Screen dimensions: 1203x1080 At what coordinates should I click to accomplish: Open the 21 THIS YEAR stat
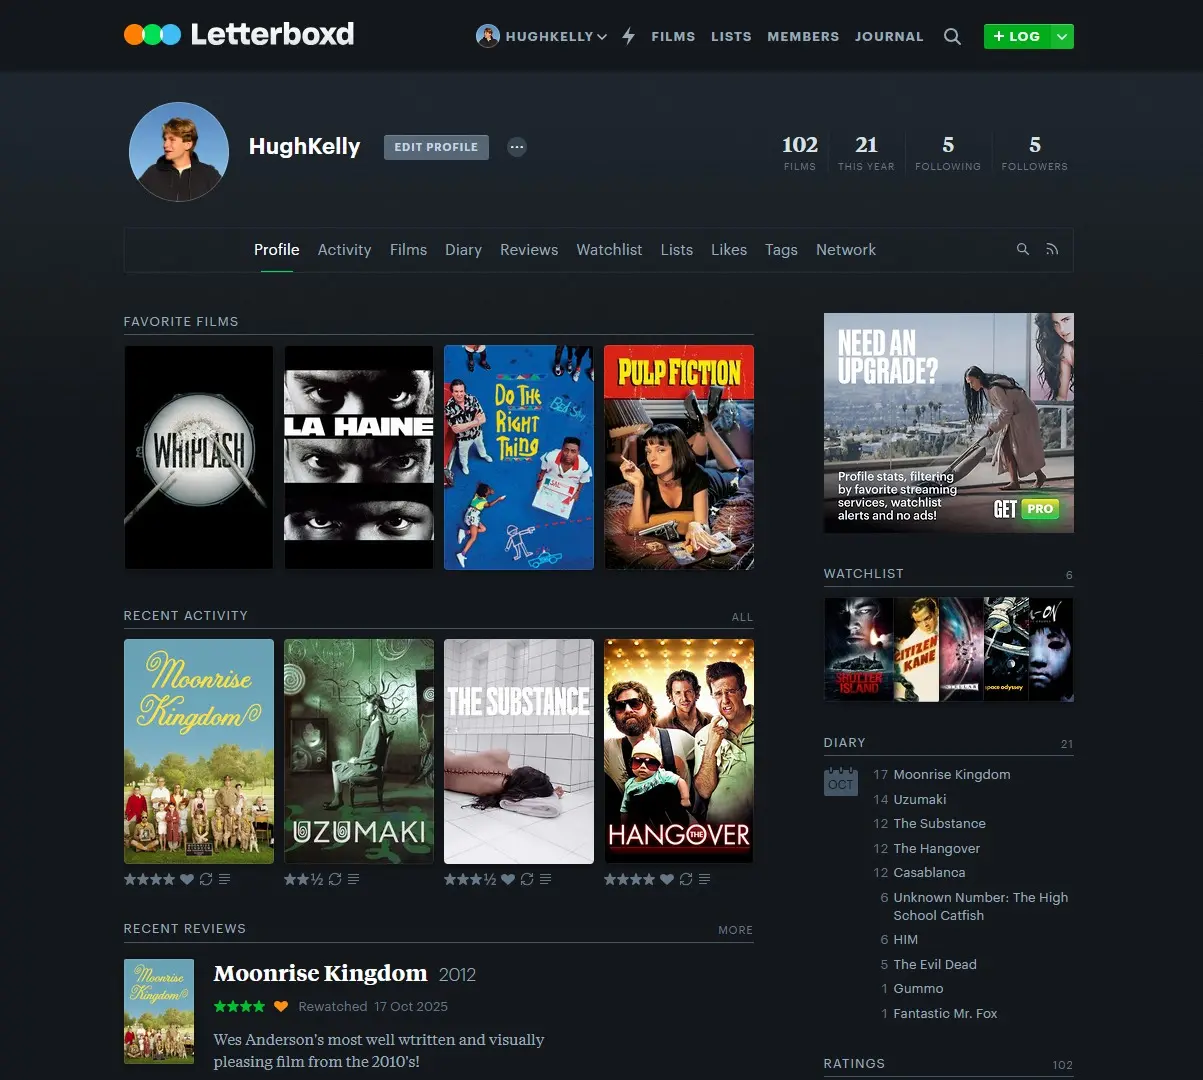pyautogui.click(x=866, y=153)
